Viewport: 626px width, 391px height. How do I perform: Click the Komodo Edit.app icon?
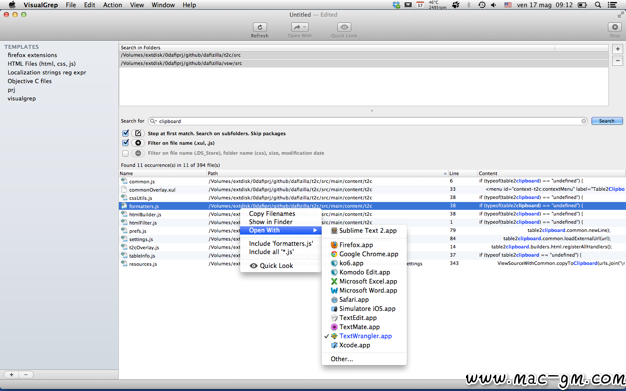point(334,272)
